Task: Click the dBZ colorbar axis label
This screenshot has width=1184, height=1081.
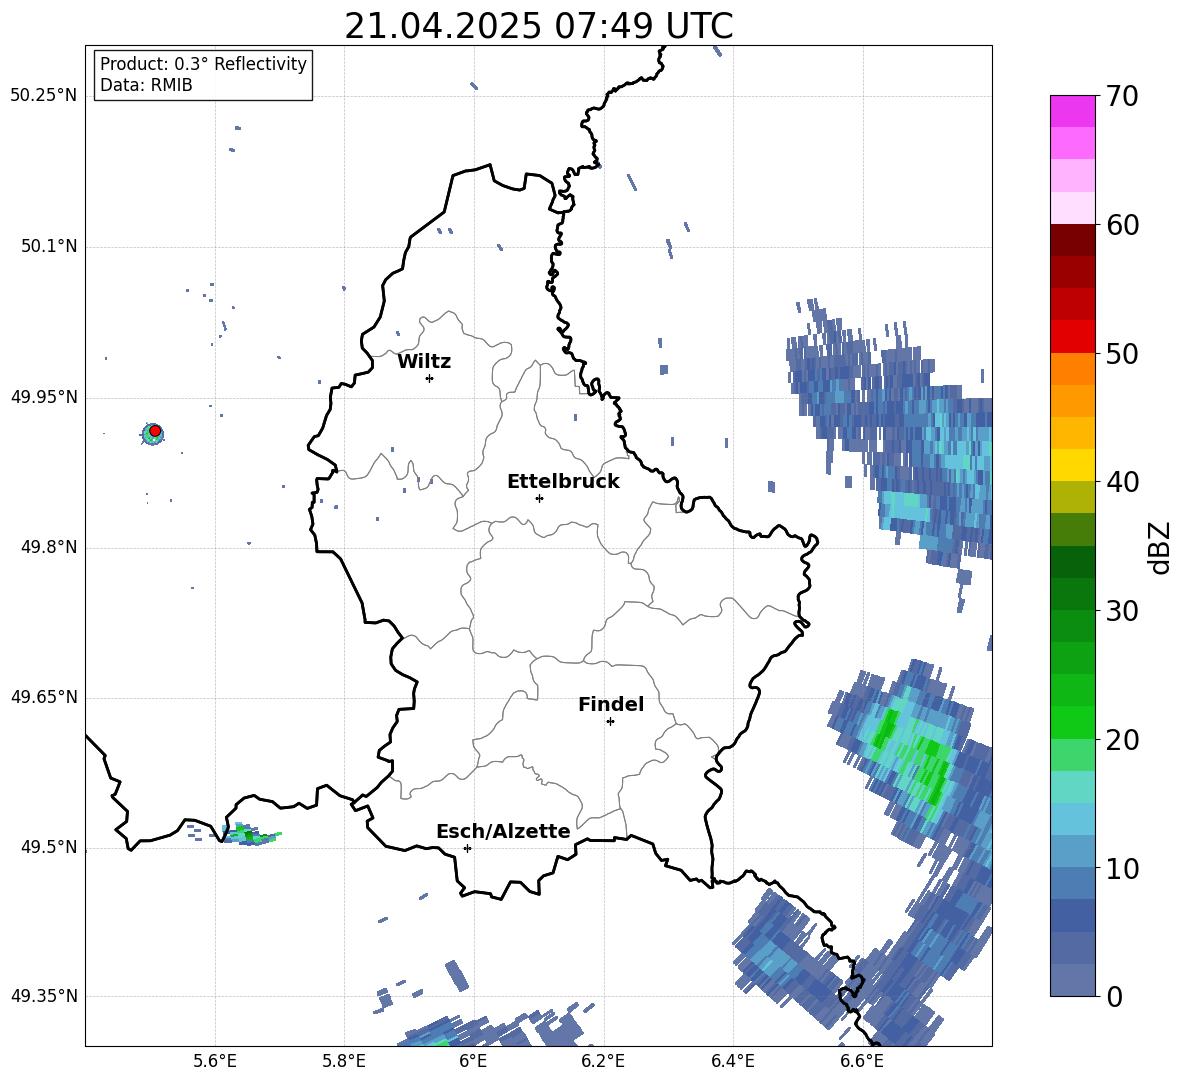Action: (1161, 547)
